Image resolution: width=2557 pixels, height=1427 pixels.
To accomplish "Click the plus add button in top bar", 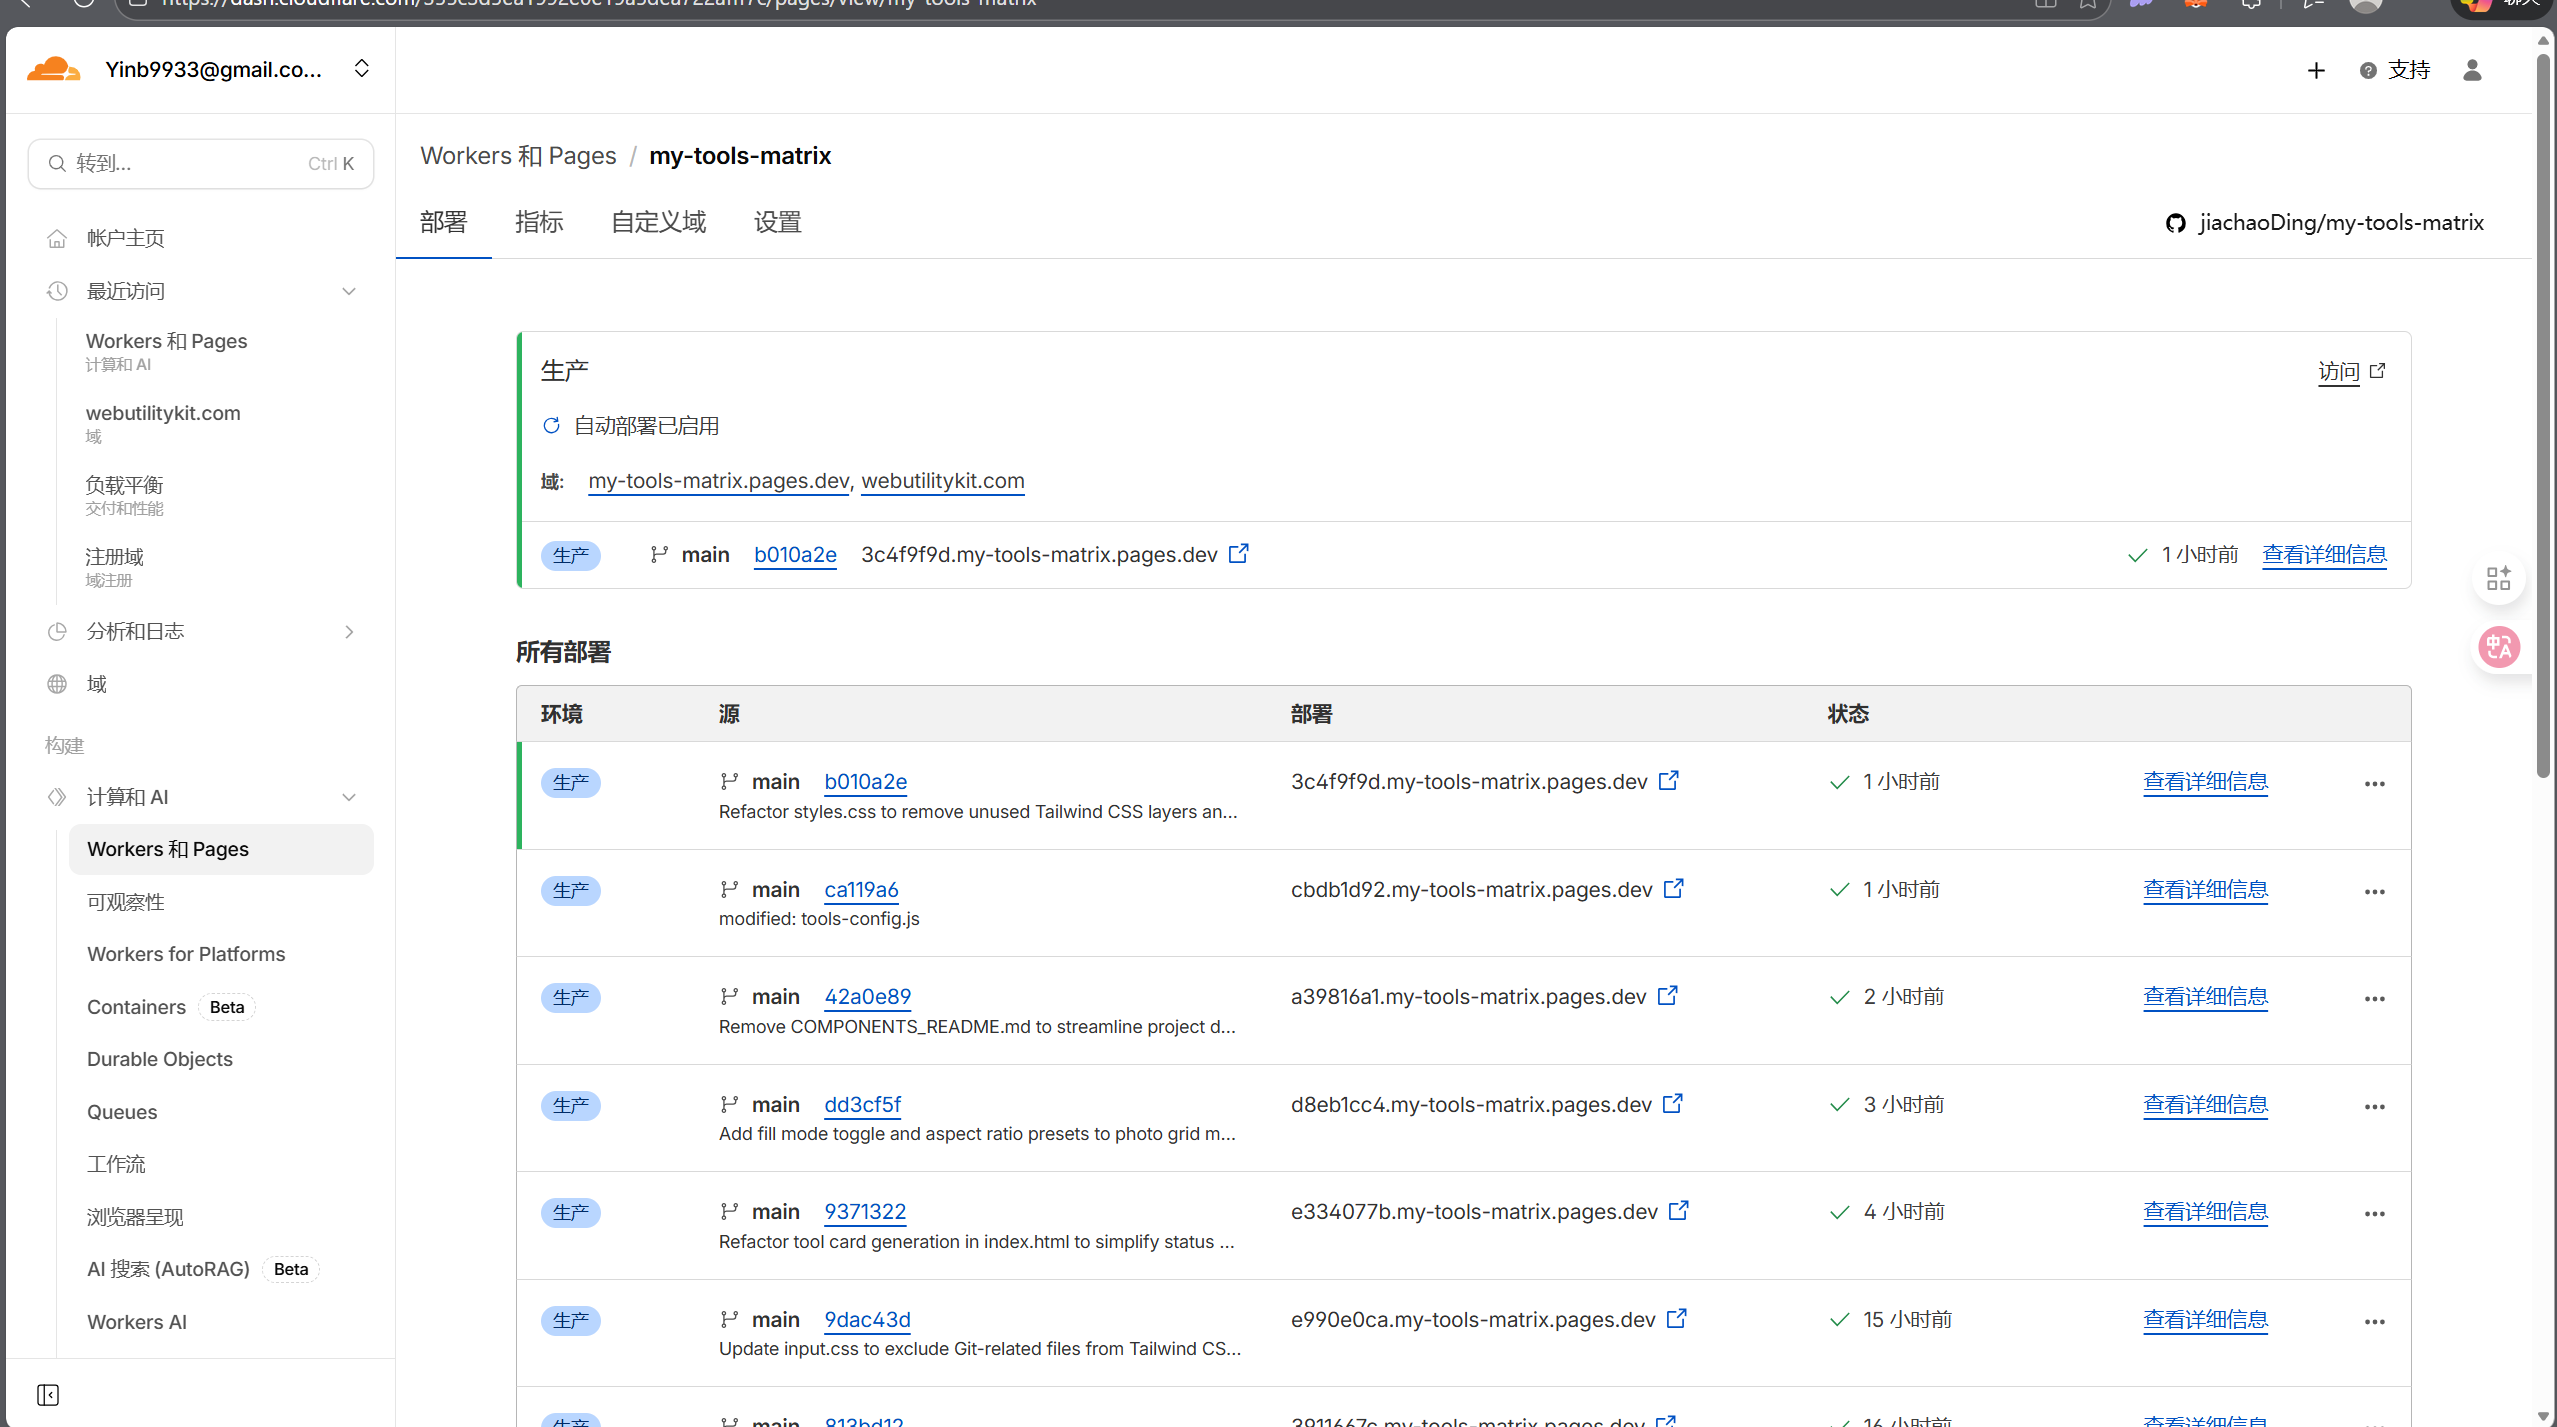I will pyautogui.click(x=2316, y=70).
